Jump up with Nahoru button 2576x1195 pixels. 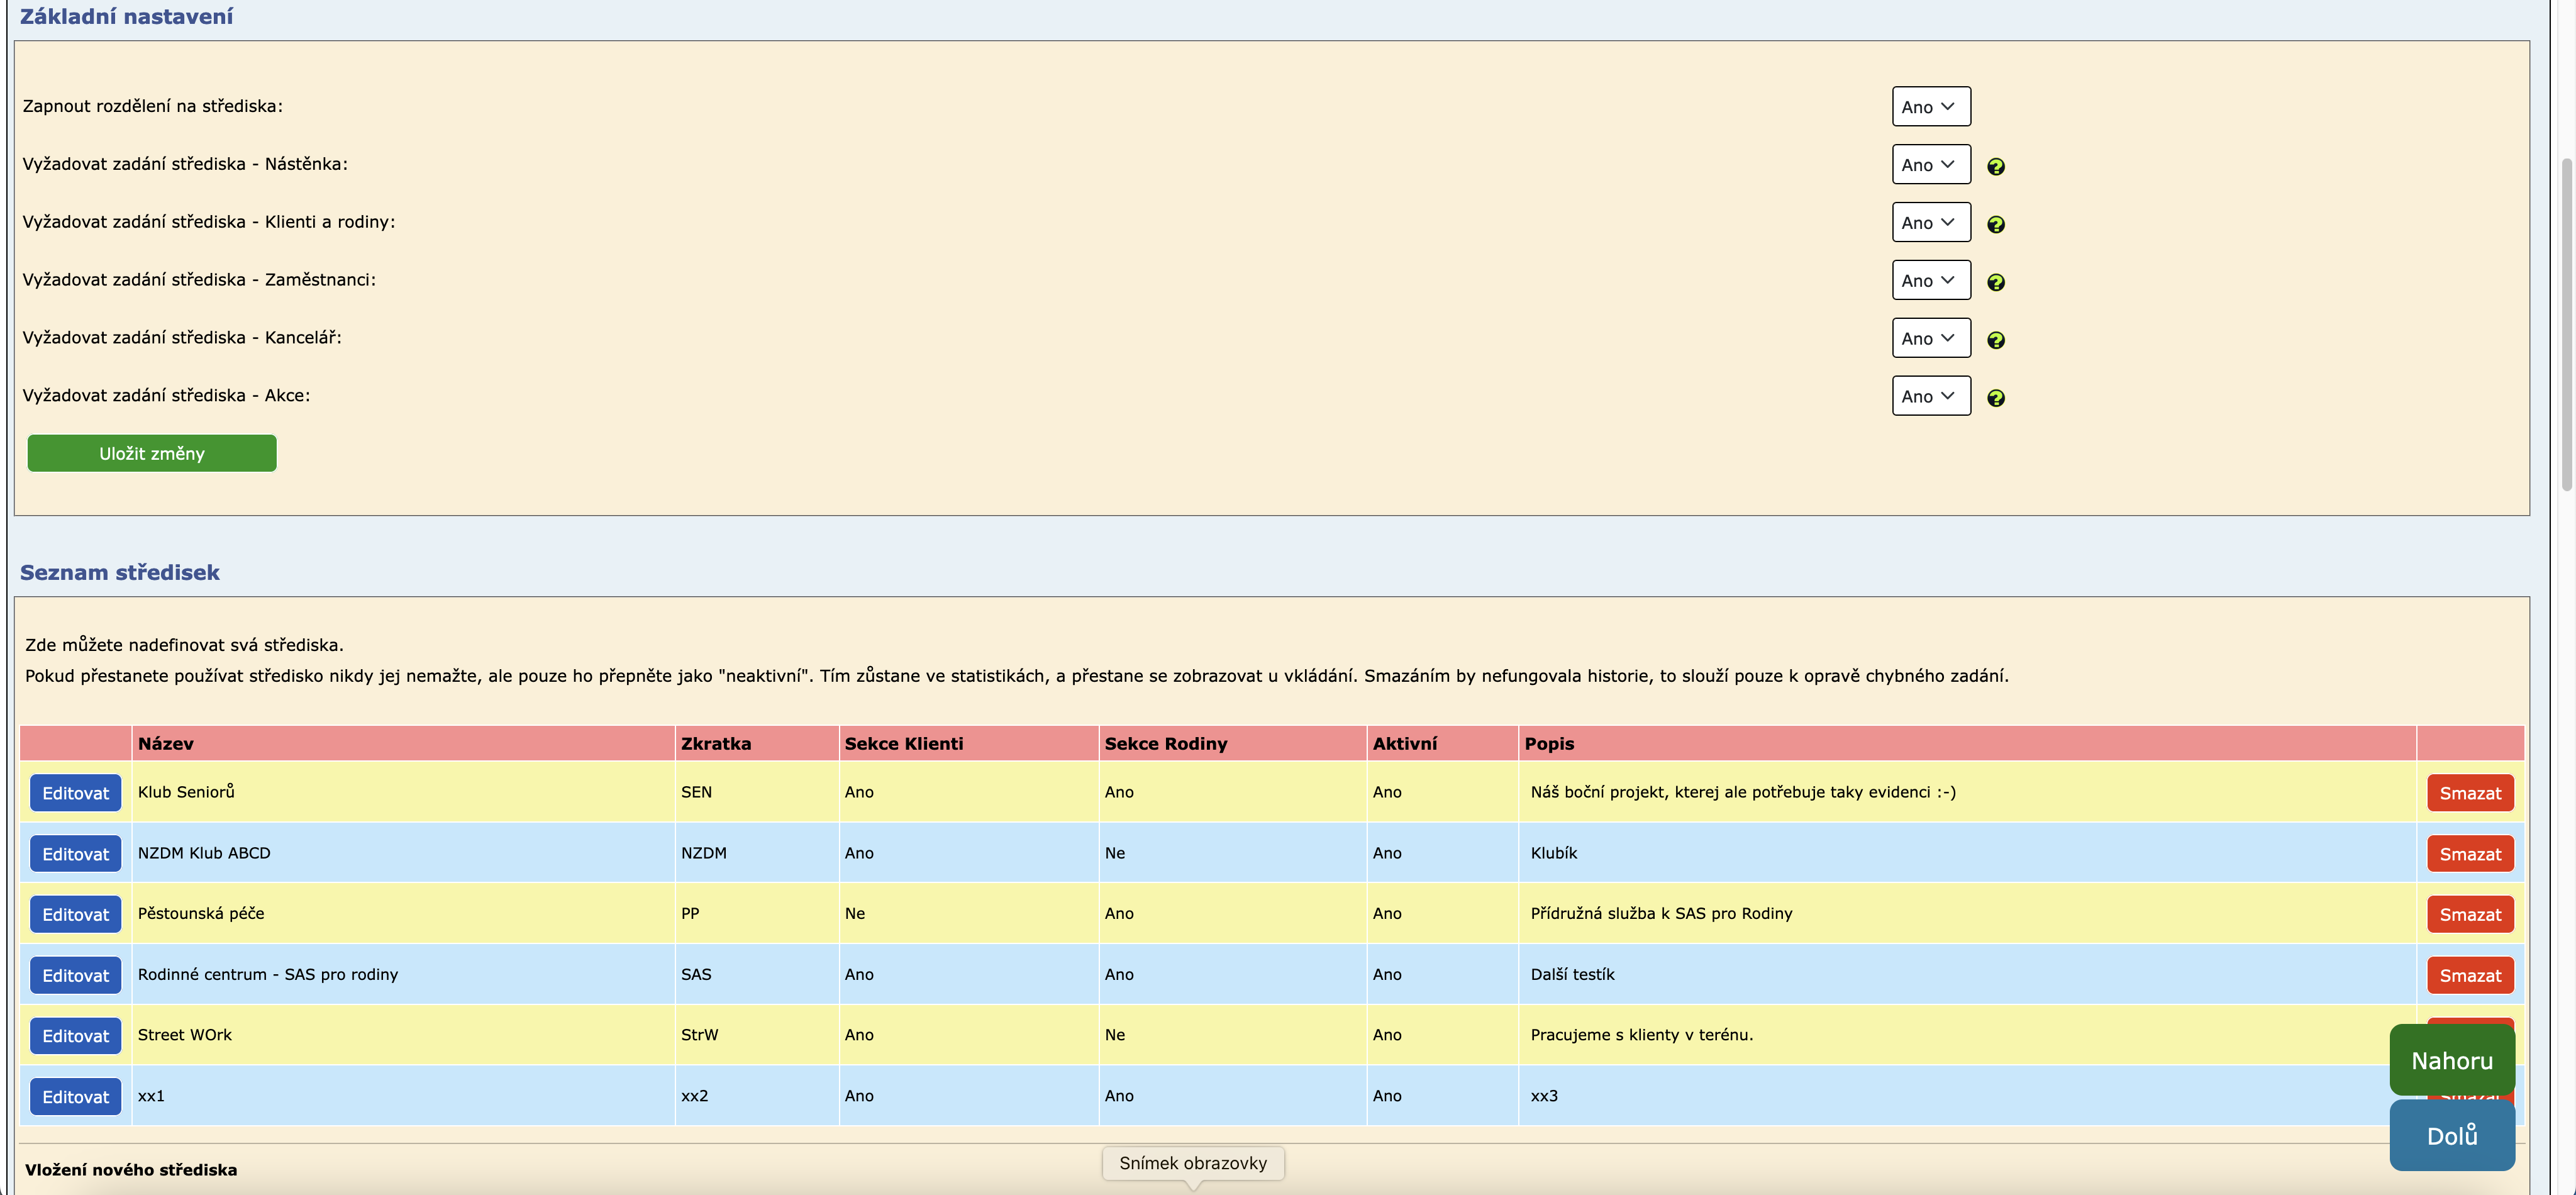pos(2451,1060)
